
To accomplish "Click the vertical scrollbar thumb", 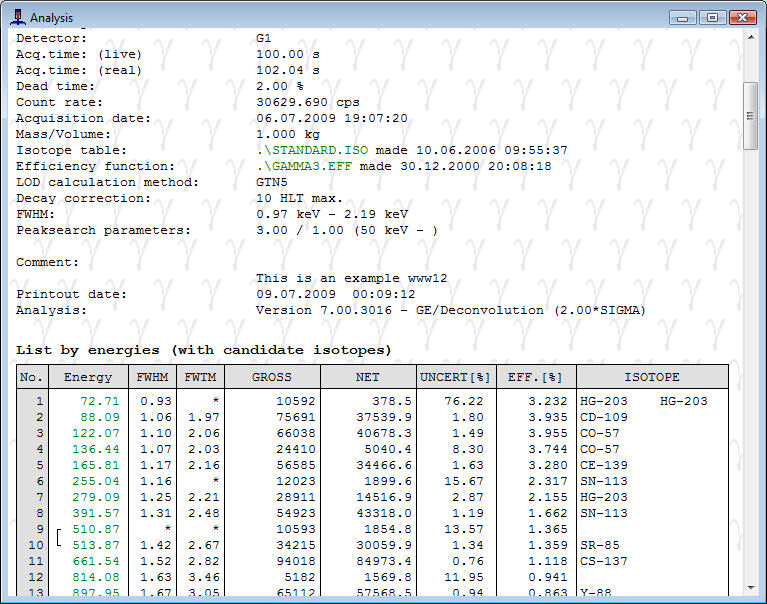I will [x=751, y=105].
